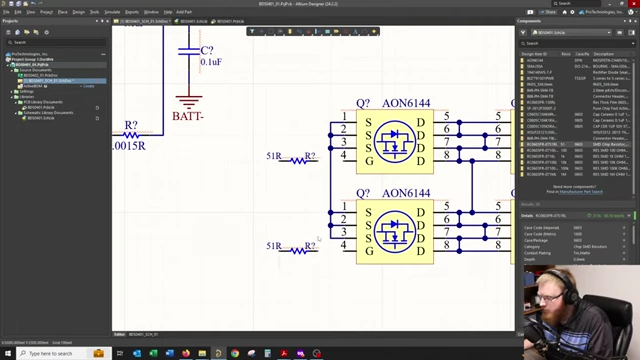Select the Editor tab at bottom

pos(119,334)
